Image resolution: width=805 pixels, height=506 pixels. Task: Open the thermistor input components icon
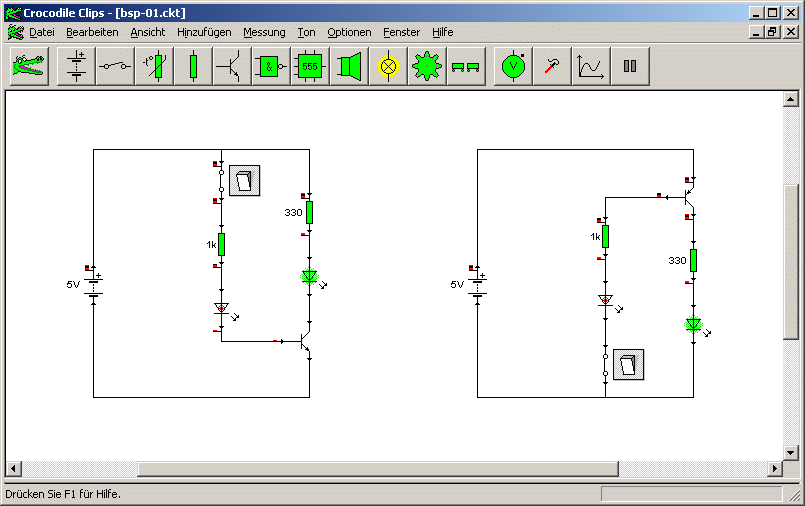155,66
